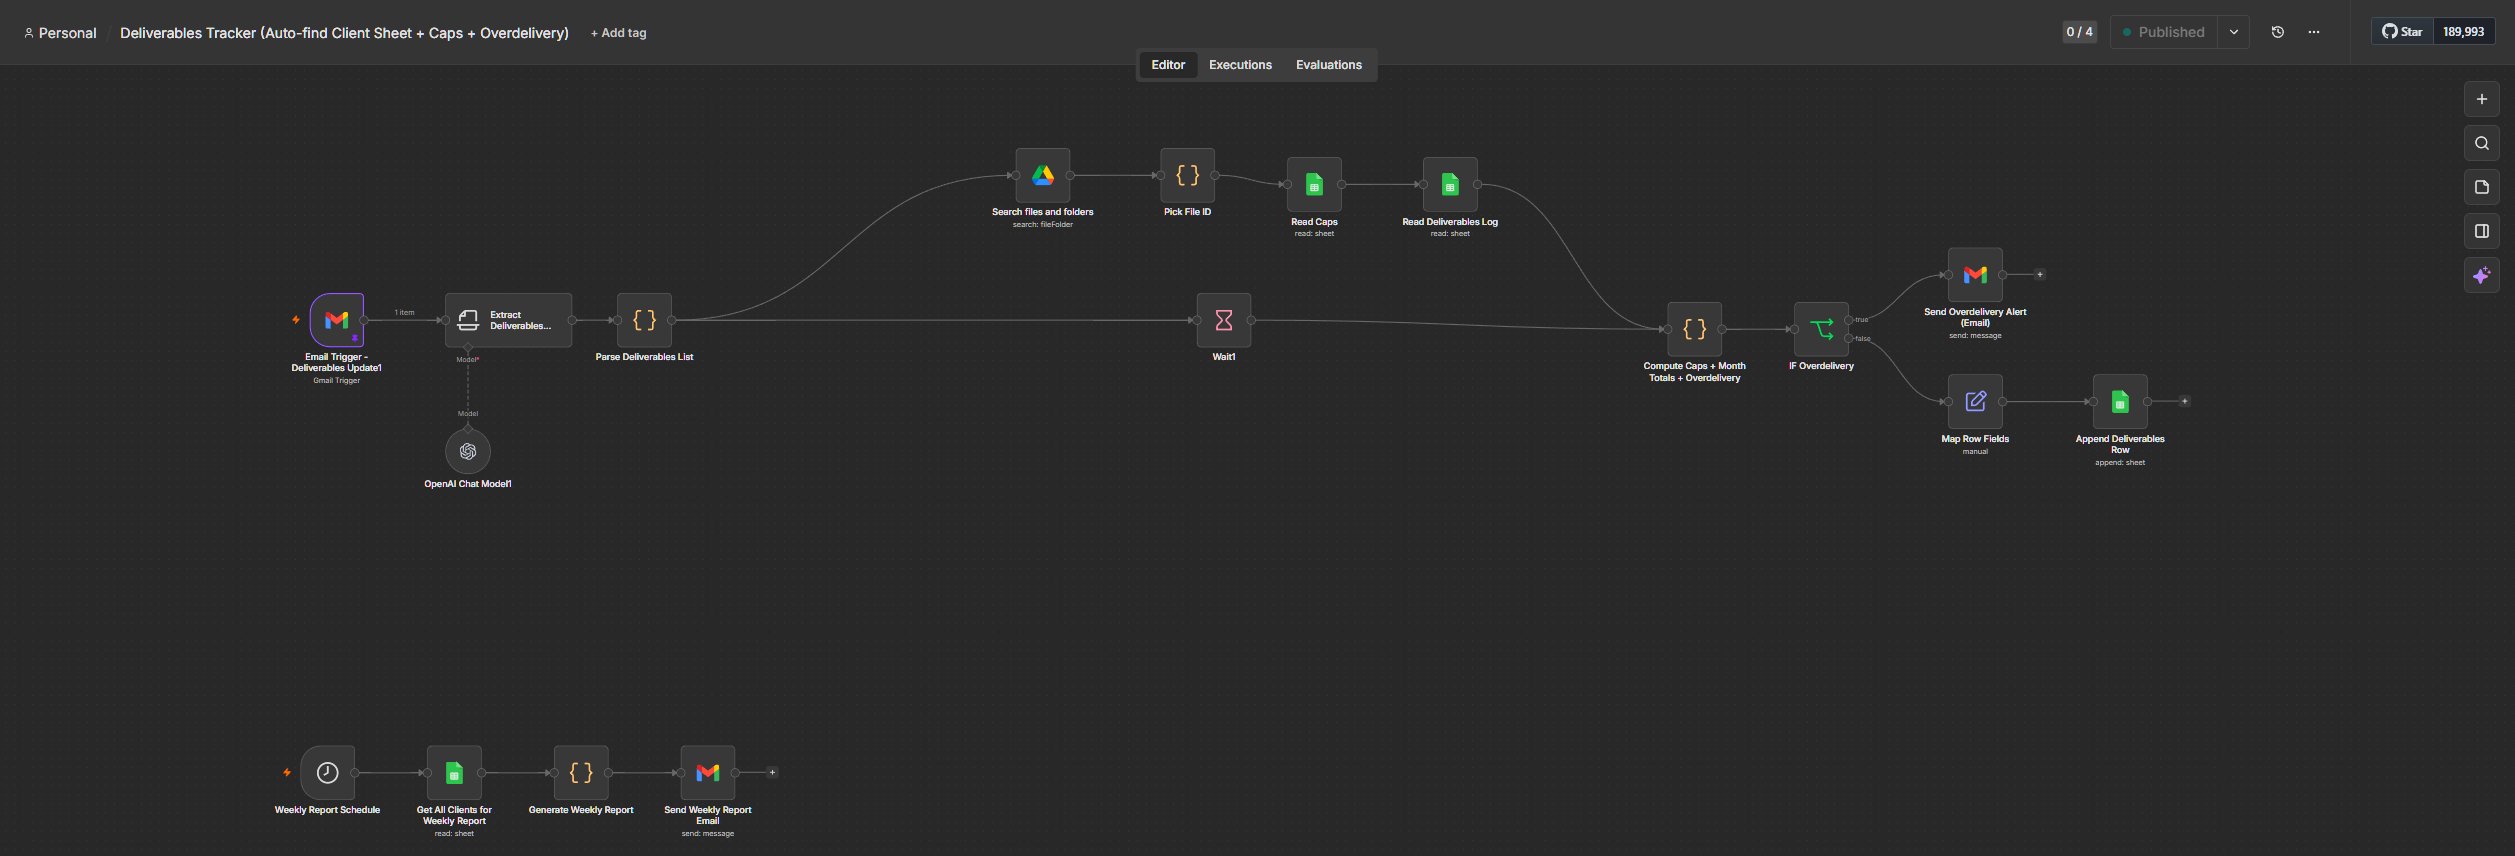Viewport: 2515px width, 856px height.
Task: Click the GitHub Star button
Action: [x=2402, y=32]
